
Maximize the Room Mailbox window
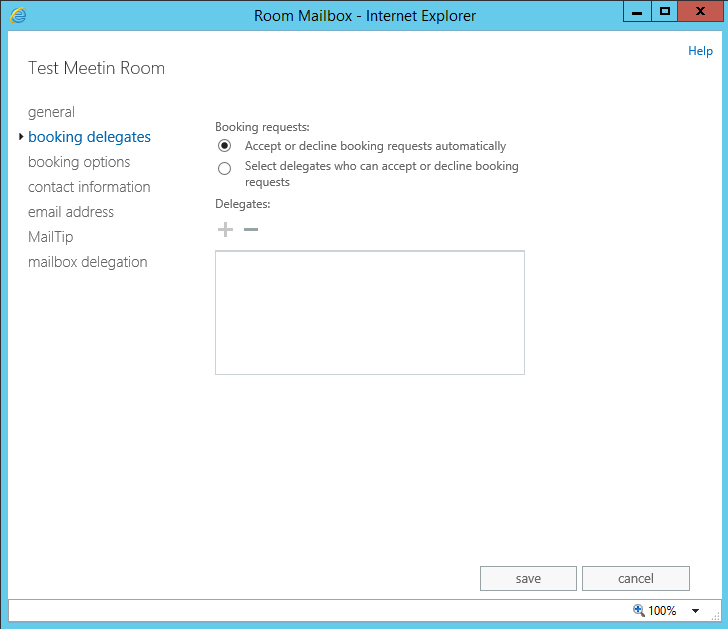(665, 12)
